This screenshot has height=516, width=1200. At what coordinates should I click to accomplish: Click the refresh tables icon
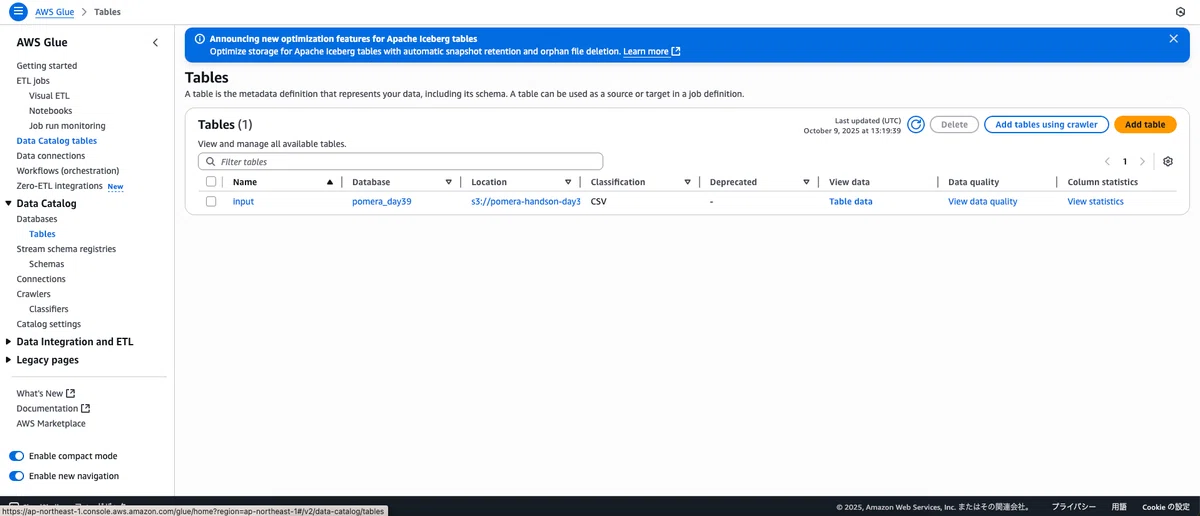pos(916,125)
